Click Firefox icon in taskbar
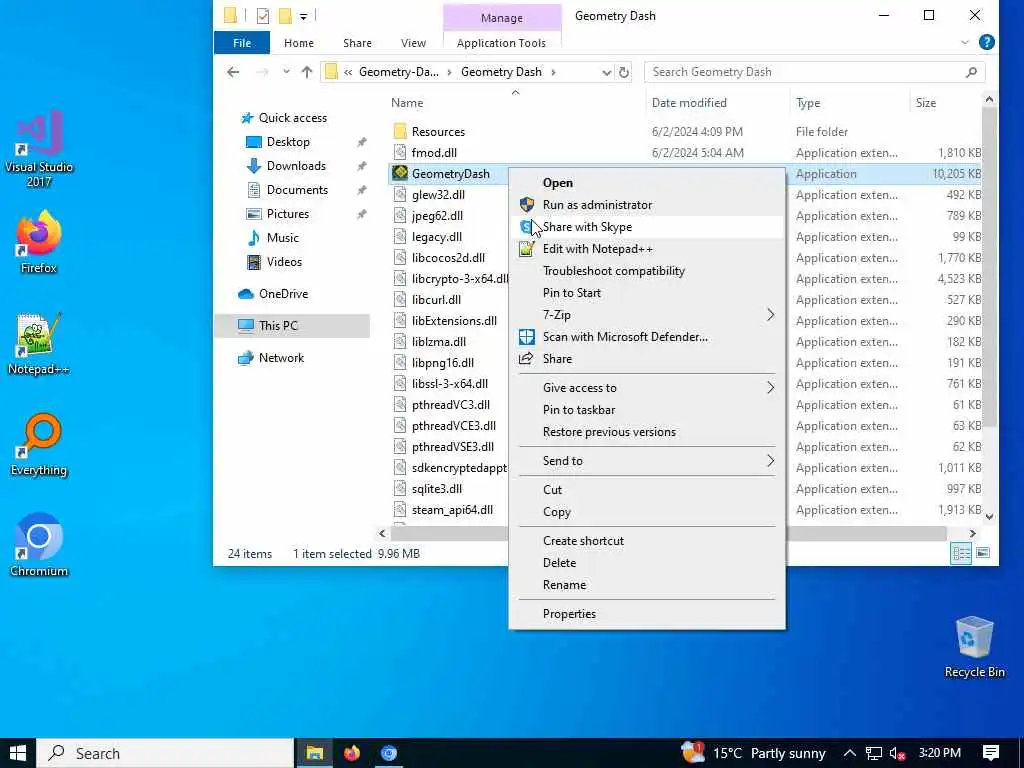Image resolution: width=1024 pixels, height=768 pixels. 352,753
